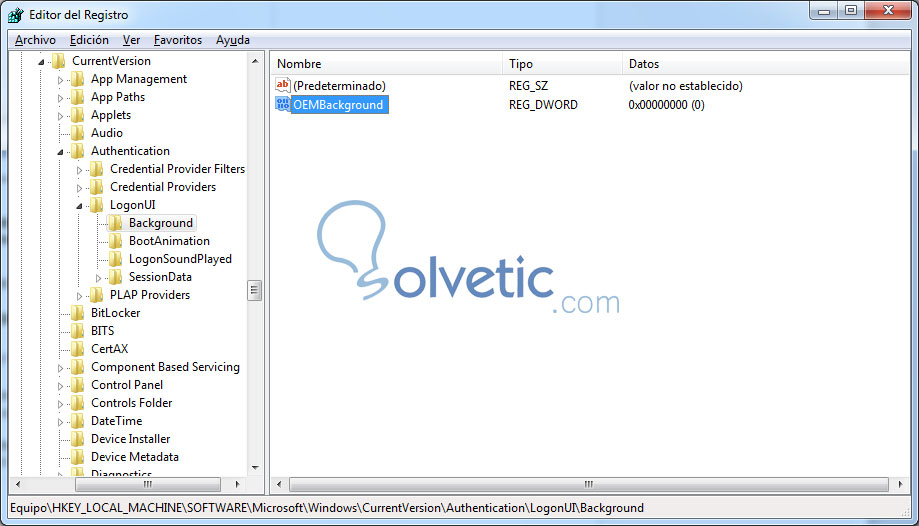The image size is (919, 526).
Task: Sort values by Tipo column header
Action: pyautogui.click(x=562, y=63)
